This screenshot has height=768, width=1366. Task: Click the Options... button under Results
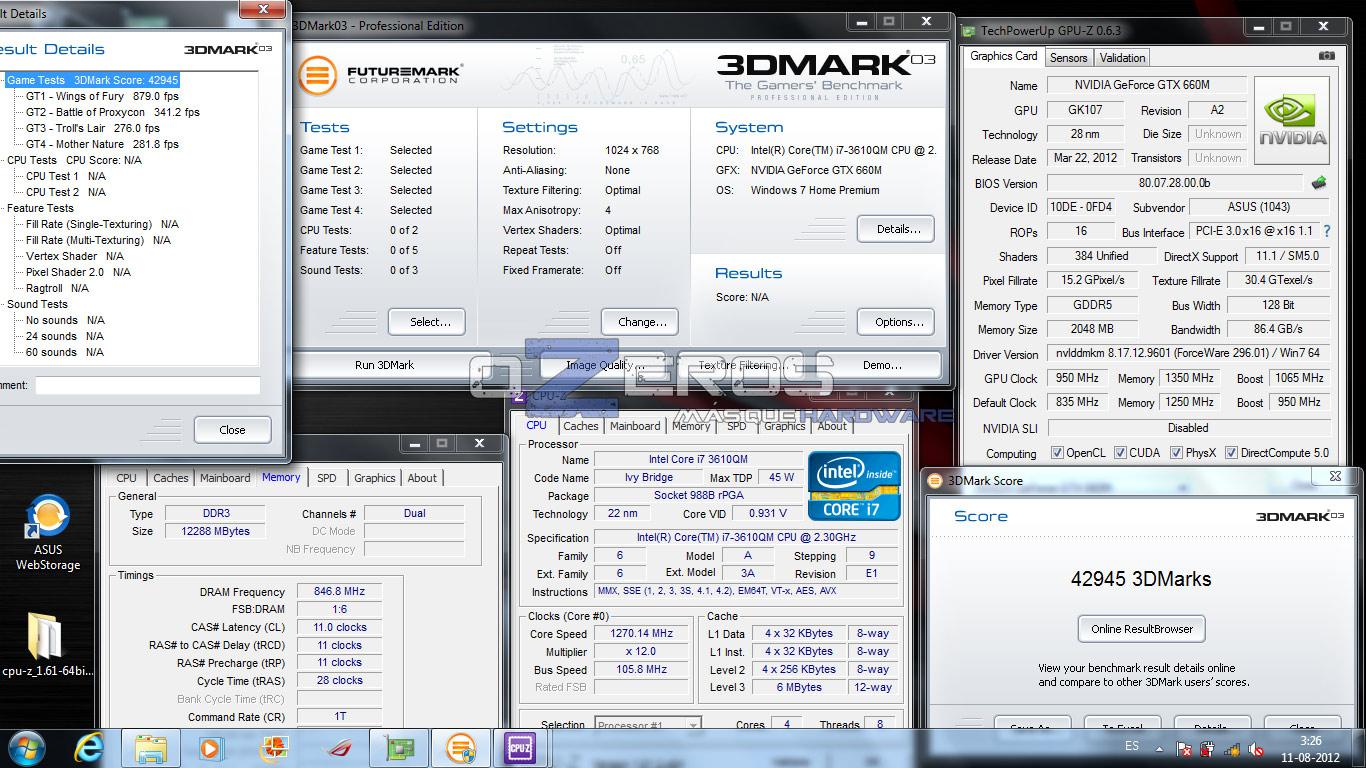coord(898,322)
